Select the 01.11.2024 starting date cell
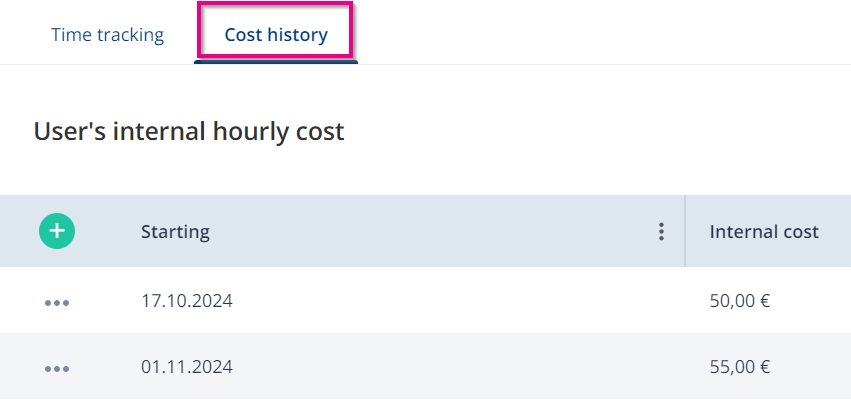 pyautogui.click(x=187, y=367)
